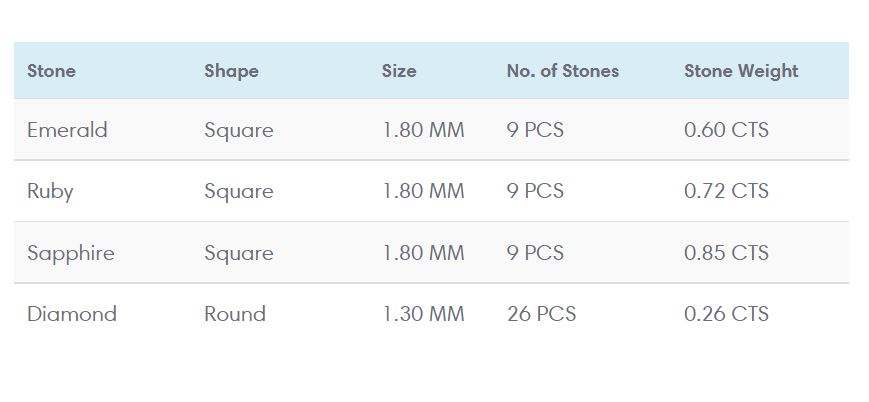This screenshot has height=402, width=869.
Task: Select the Sapphire stone cell
Action: [71, 253]
